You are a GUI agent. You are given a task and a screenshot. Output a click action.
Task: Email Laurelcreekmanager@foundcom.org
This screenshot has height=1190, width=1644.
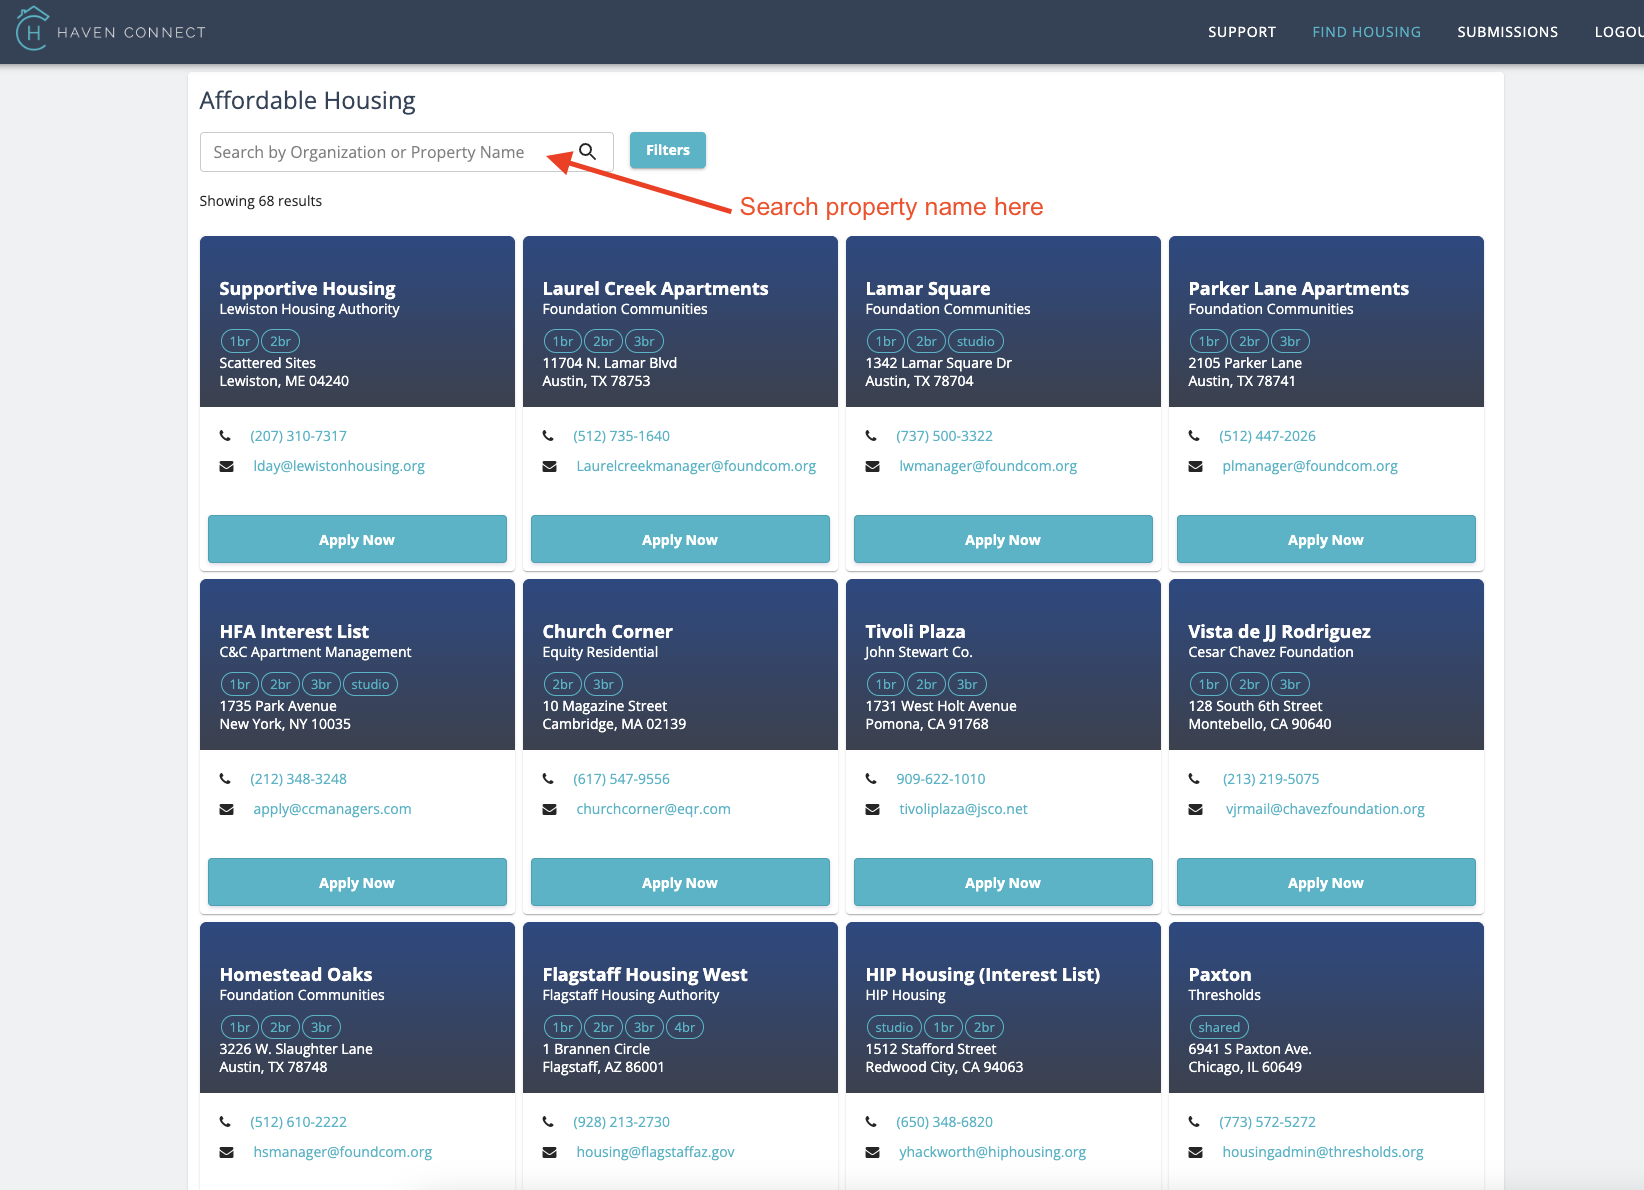696,466
